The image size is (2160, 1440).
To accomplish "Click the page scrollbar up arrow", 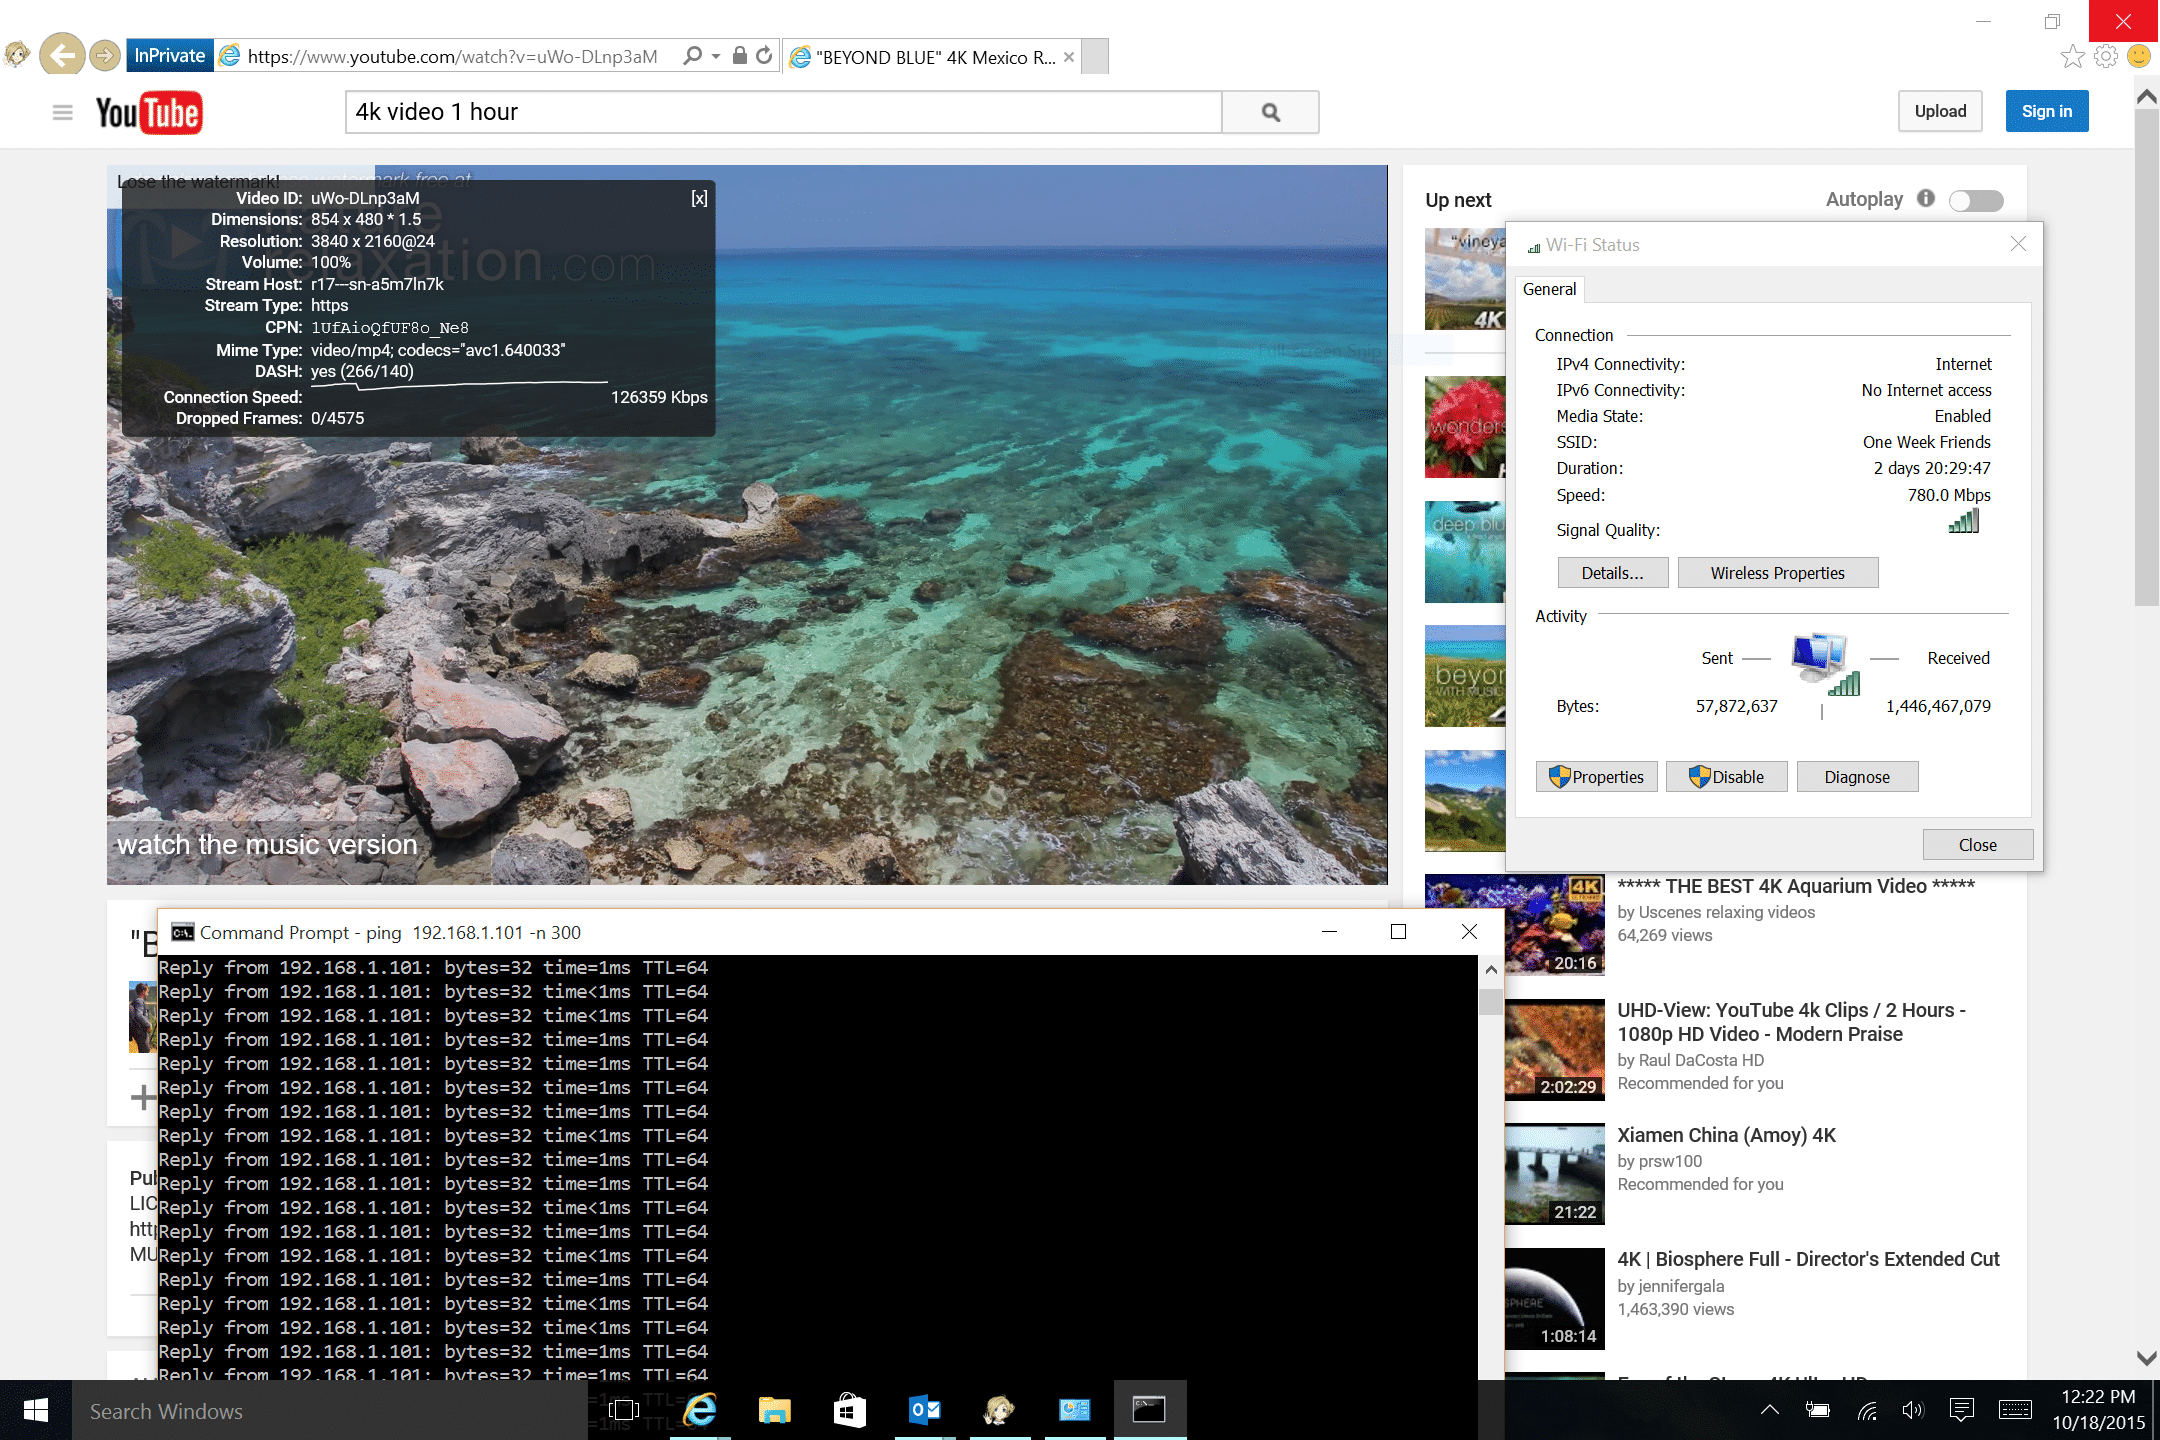I will 2146,97.
